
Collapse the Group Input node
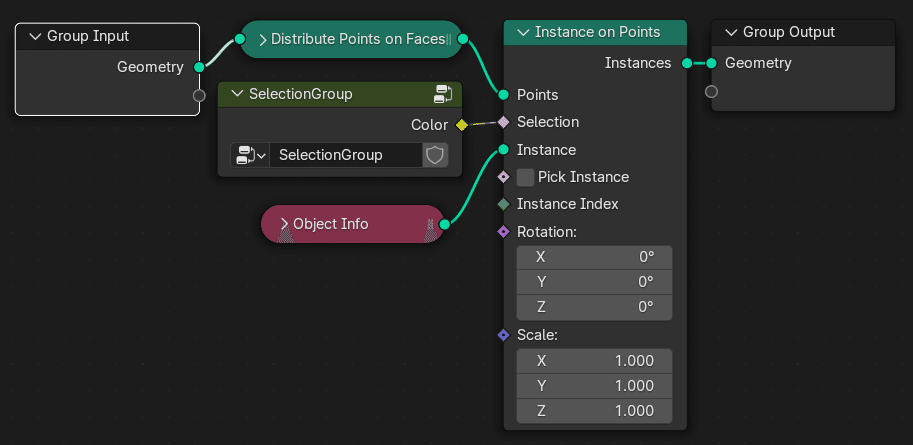tap(34, 36)
